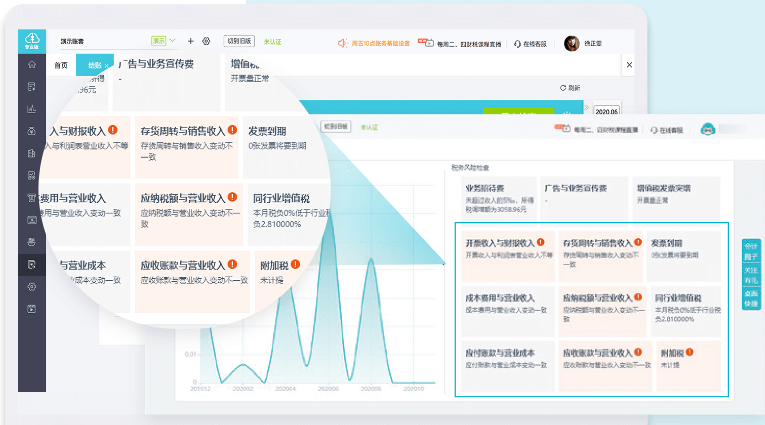Open the chart statistics icon in sidebar
The image size is (765, 425).
(32, 108)
